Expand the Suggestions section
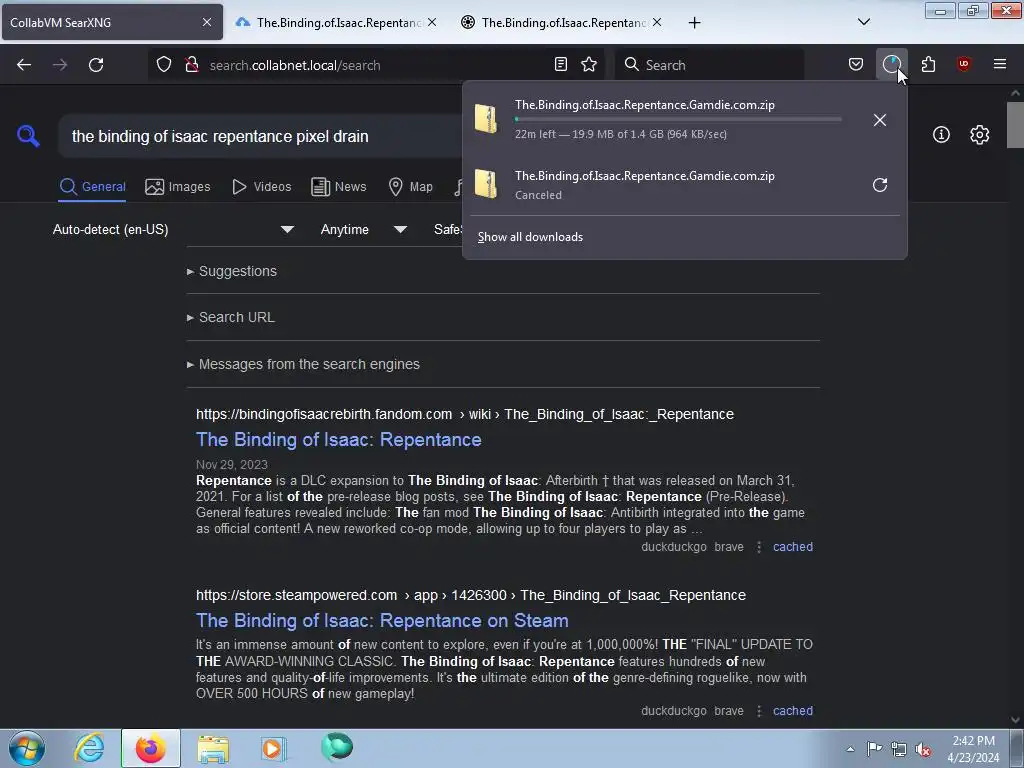 tap(232, 271)
